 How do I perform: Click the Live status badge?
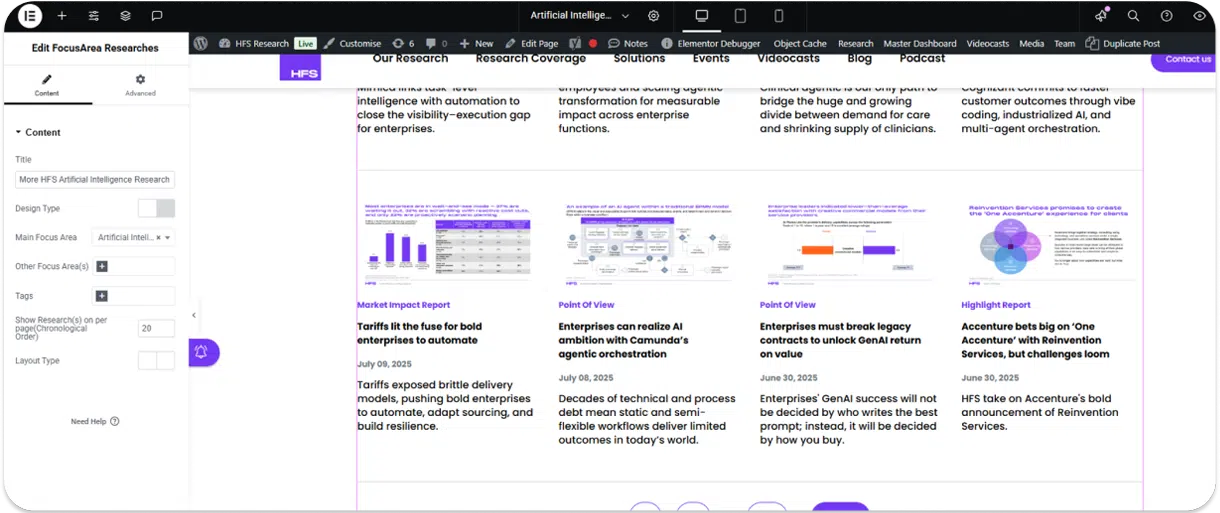tap(305, 43)
